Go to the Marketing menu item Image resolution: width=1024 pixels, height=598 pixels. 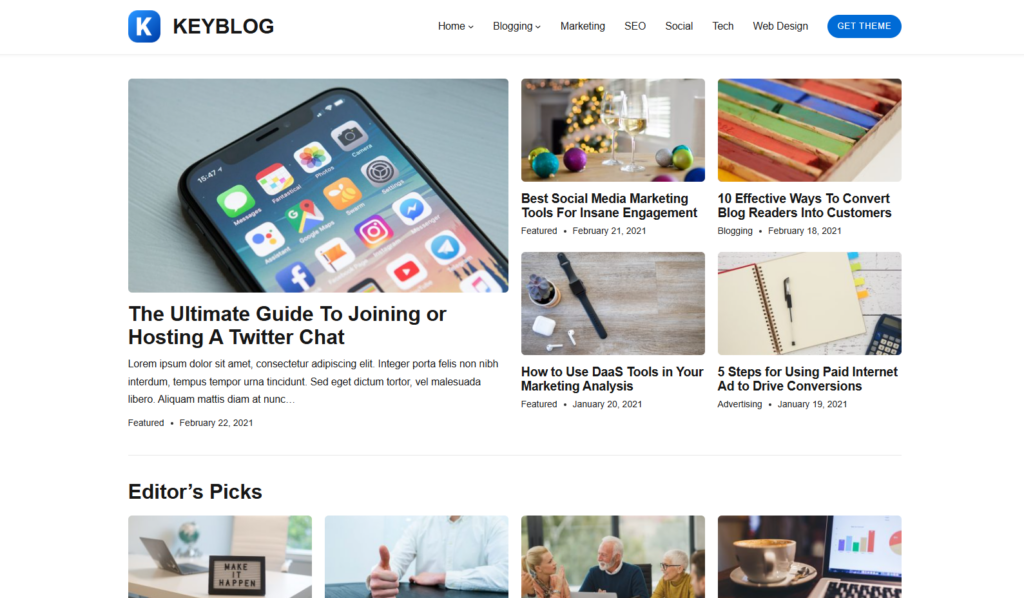(x=583, y=26)
